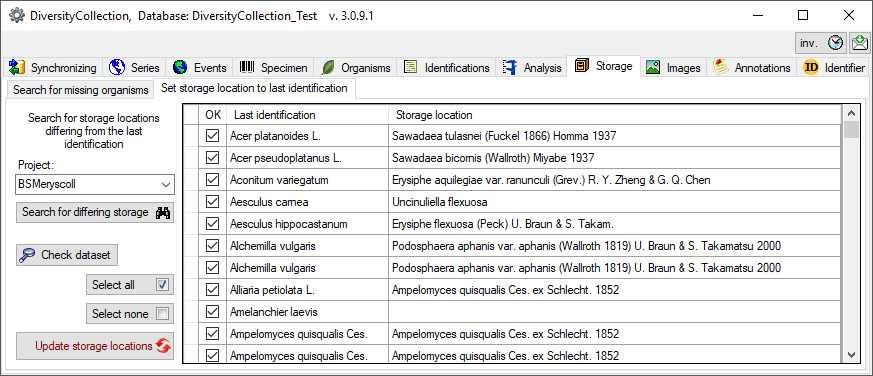Click the Check dataset button
873x376 pixels.
pos(67,255)
